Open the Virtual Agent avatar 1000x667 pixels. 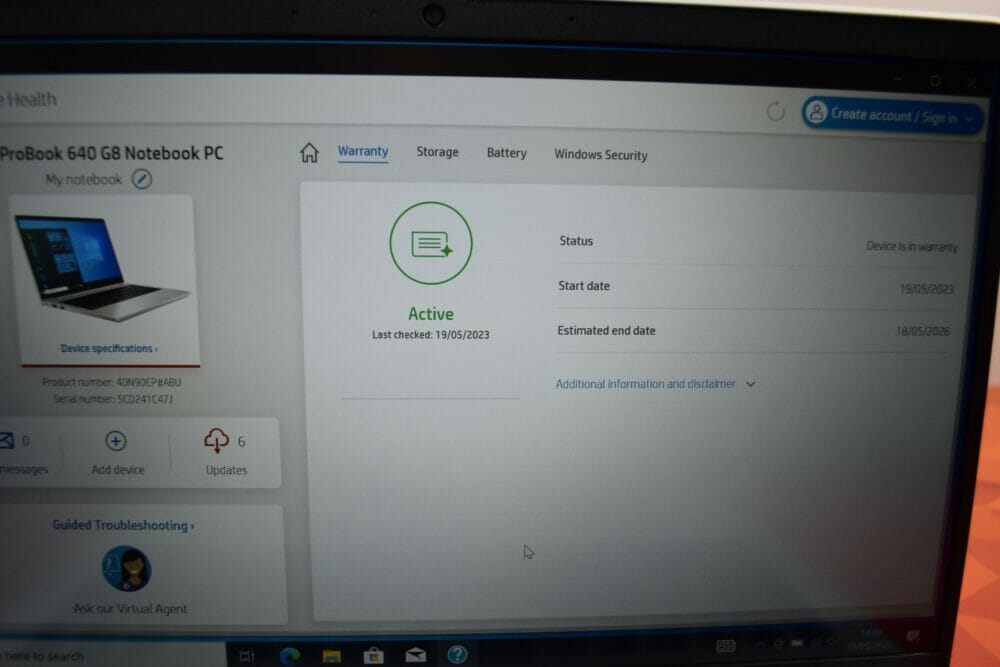coord(126,568)
